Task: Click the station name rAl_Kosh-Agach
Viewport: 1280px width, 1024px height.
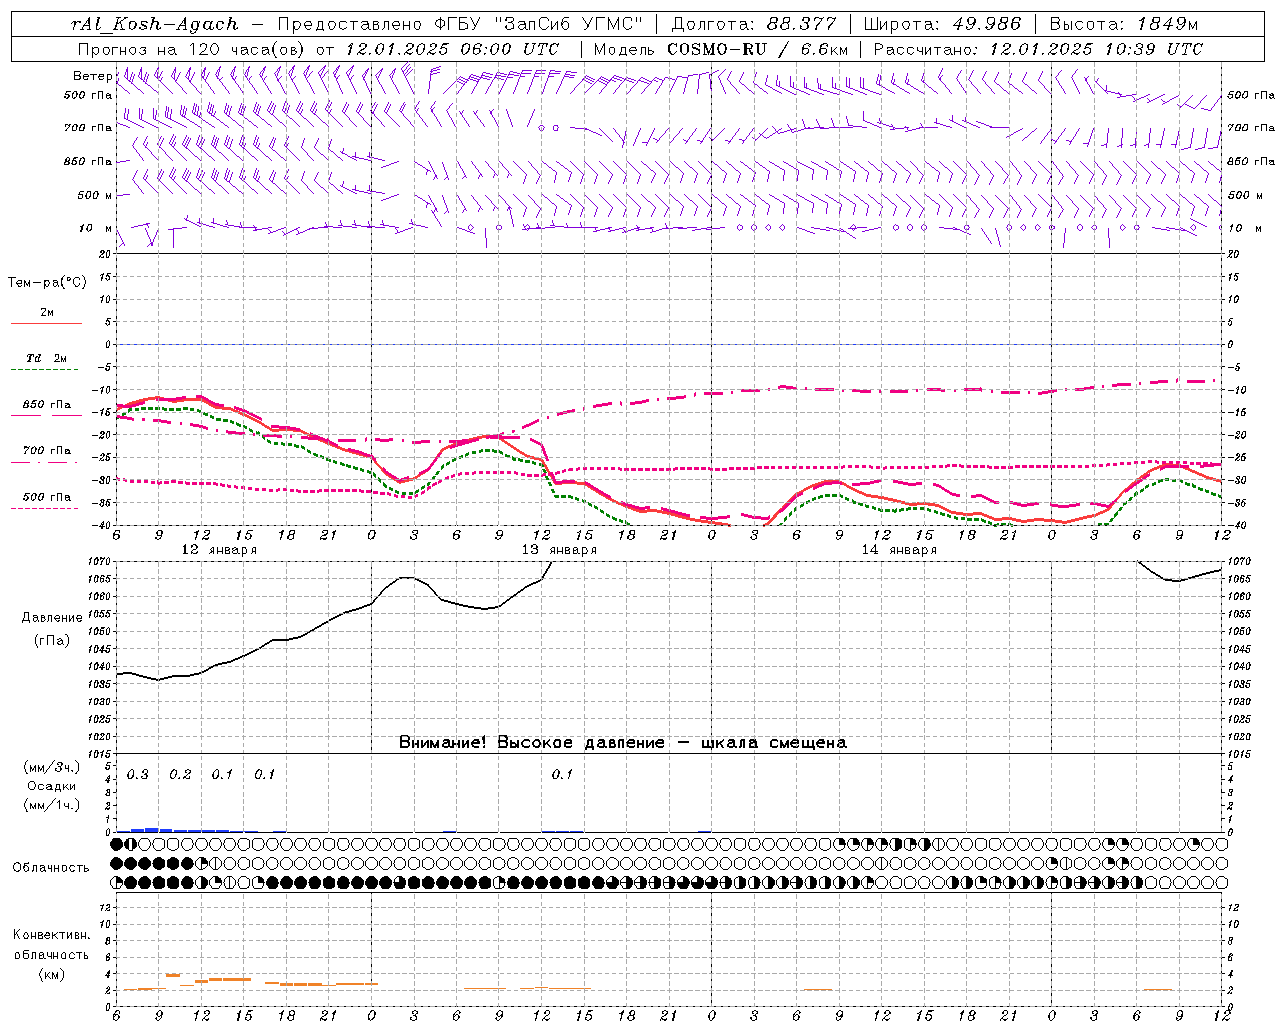Action: click(156, 24)
